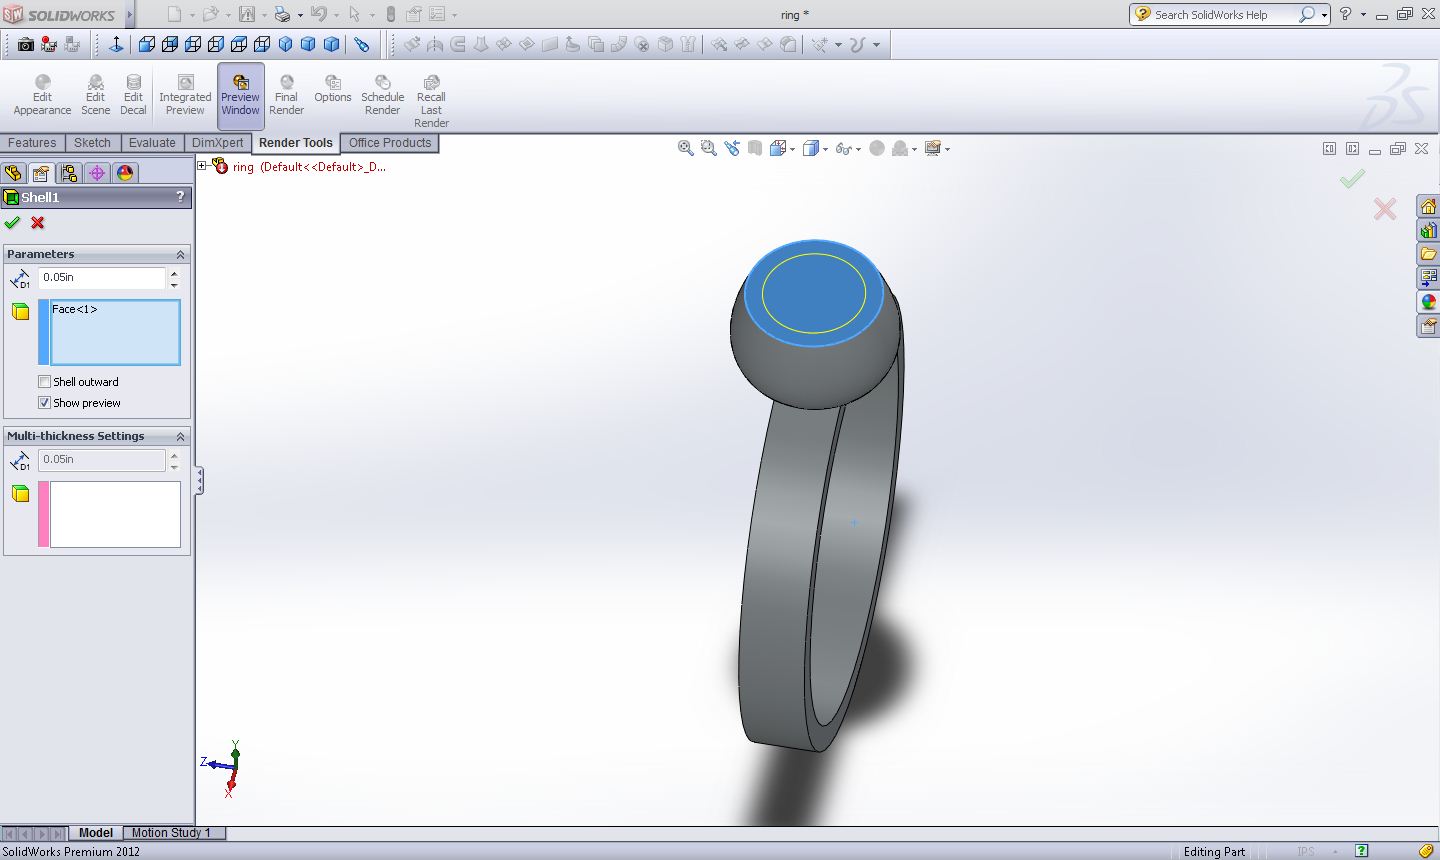Click the Undo icon
Image resolution: width=1440 pixels, height=860 pixels.
(318, 14)
